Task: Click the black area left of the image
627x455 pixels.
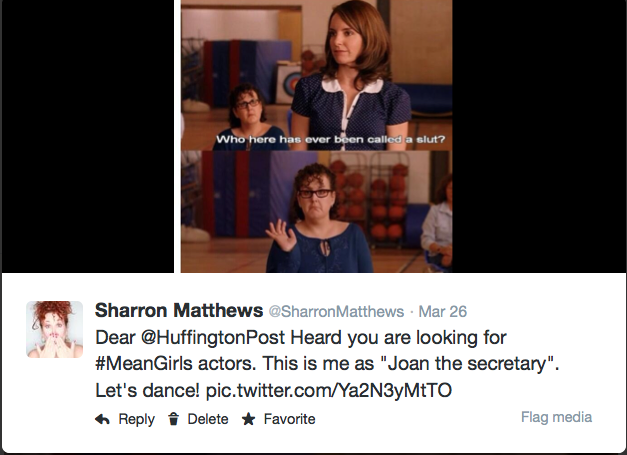Action: (x=88, y=136)
